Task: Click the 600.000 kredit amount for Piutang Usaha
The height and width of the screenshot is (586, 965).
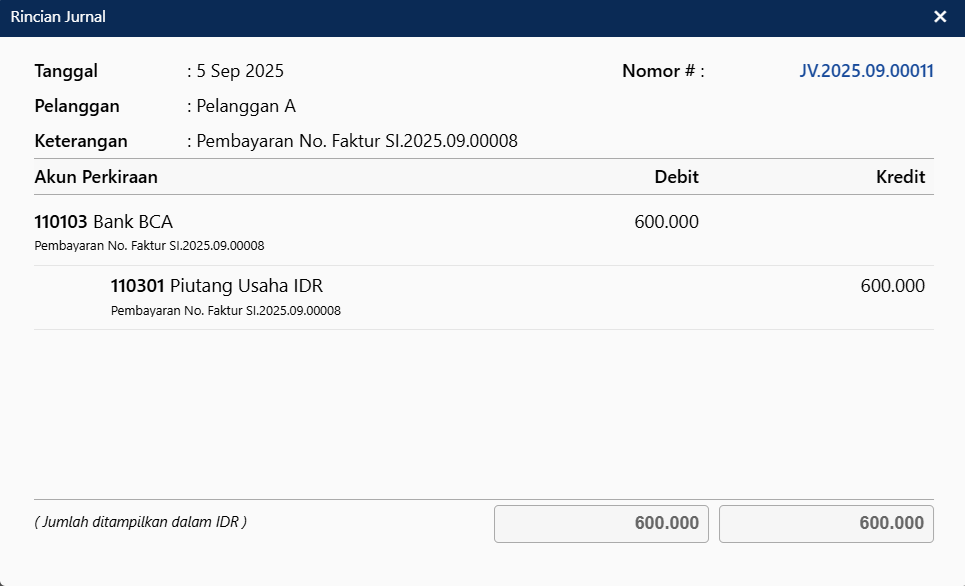Action: pyautogui.click(x=892, y=286)
